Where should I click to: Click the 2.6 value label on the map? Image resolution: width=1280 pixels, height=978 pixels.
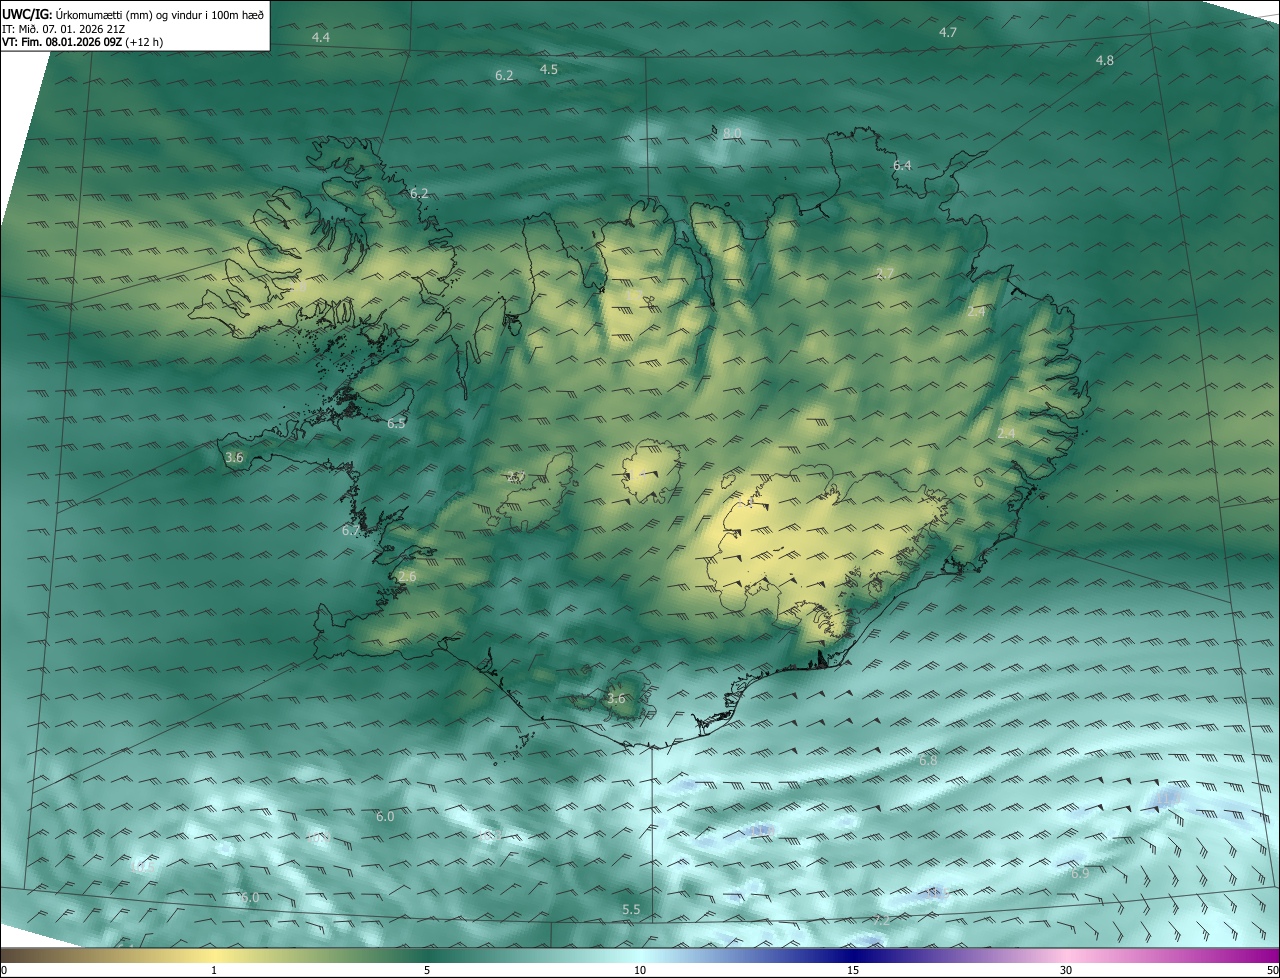click(407, 576)
